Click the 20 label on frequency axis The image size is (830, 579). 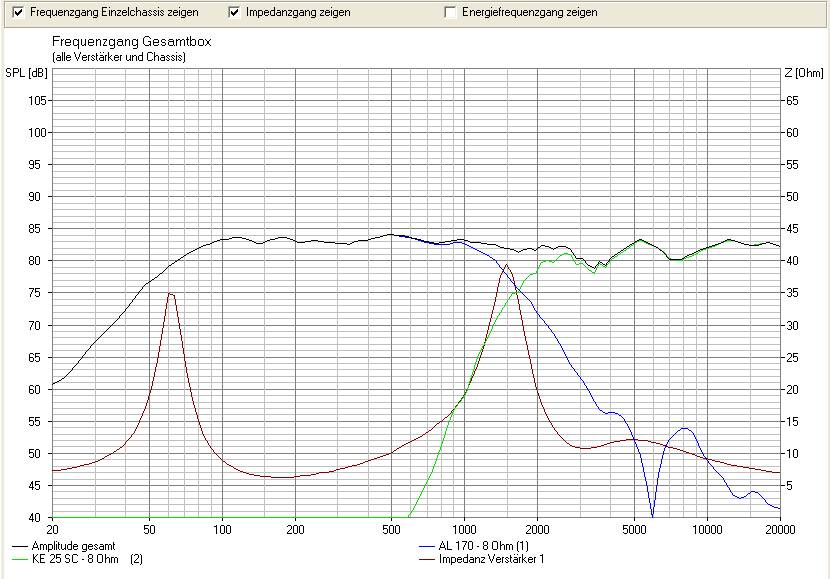(52, 530)
